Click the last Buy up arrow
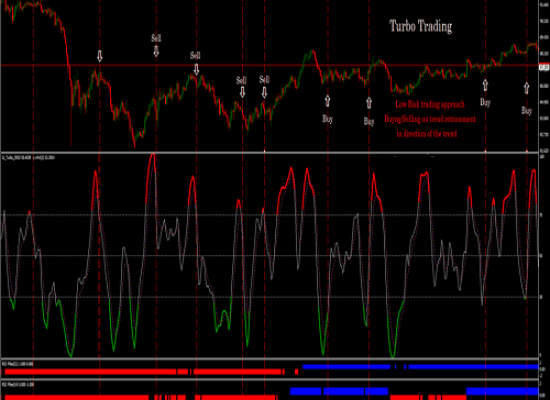This screenshot has width=550, height=400. click(x=526, y=88)
